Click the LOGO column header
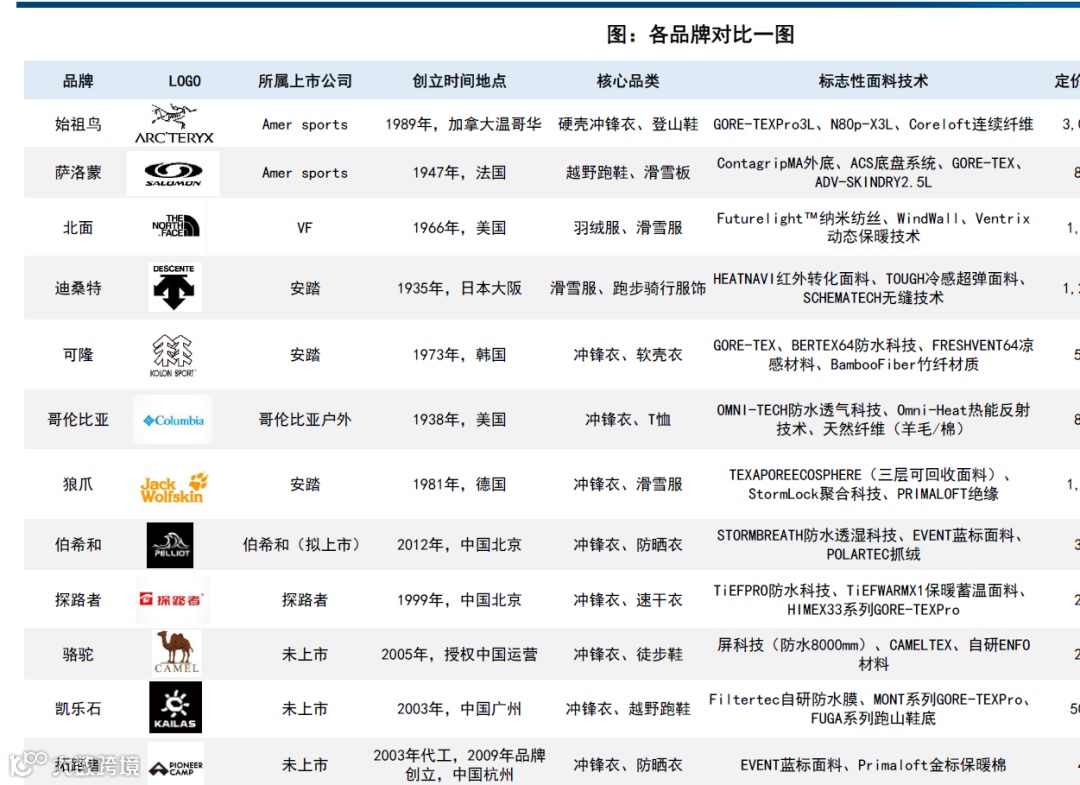The height and width of the screenshot is (785, 1080). pyautogui.click(x=185, y=81)
